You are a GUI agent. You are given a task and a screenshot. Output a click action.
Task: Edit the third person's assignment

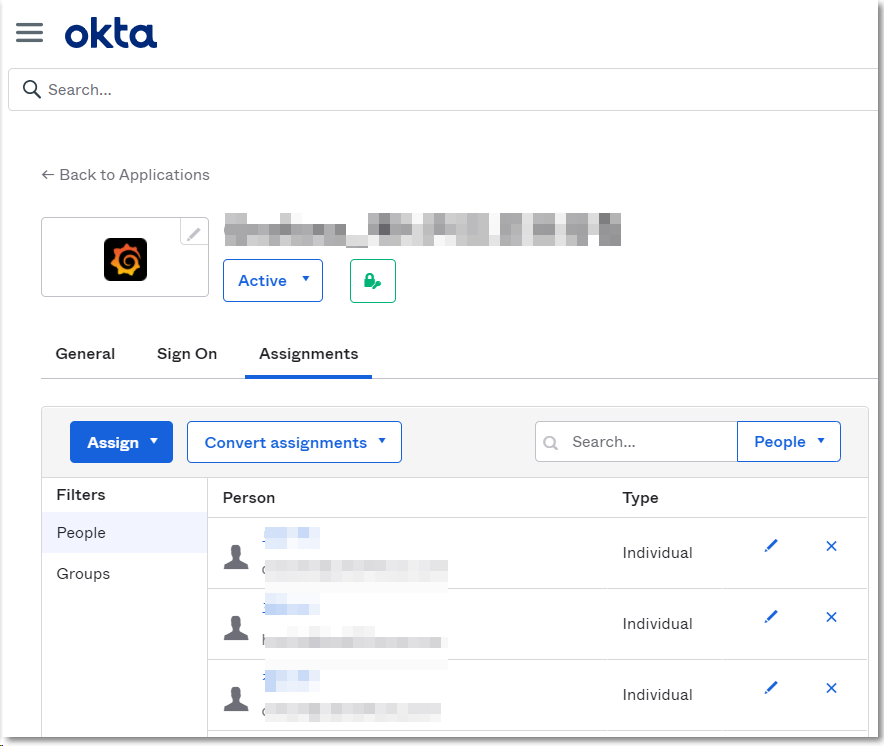coord(771,688)
